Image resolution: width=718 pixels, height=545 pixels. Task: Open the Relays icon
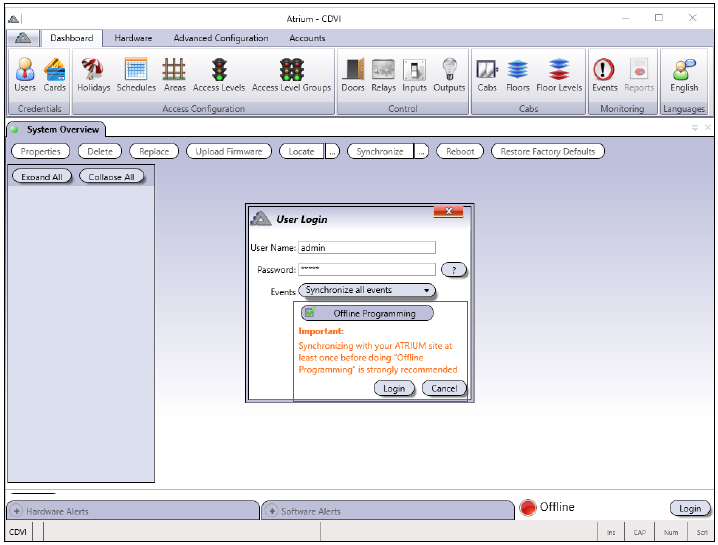383,75
